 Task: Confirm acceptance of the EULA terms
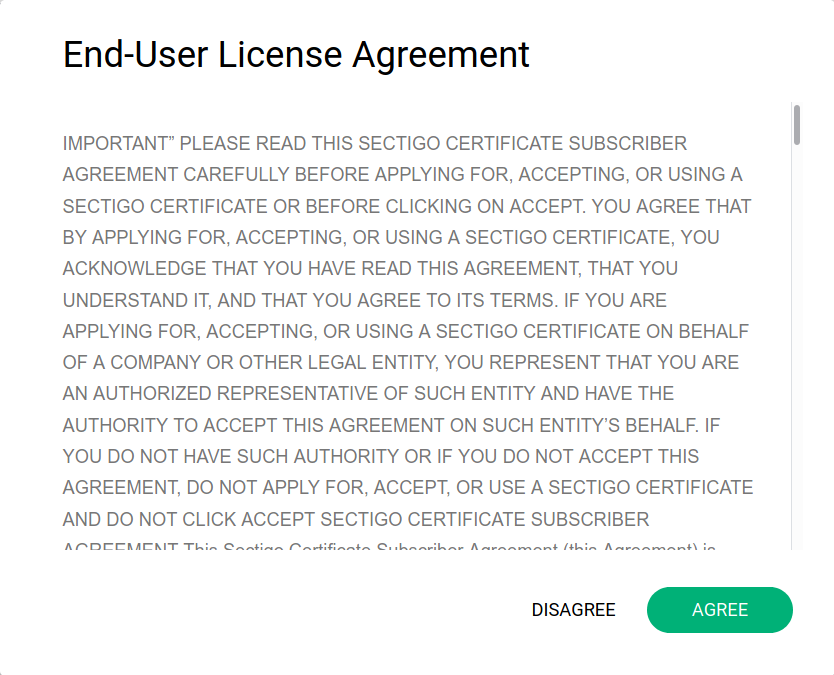pyautogui.click(x=719, y=610)
